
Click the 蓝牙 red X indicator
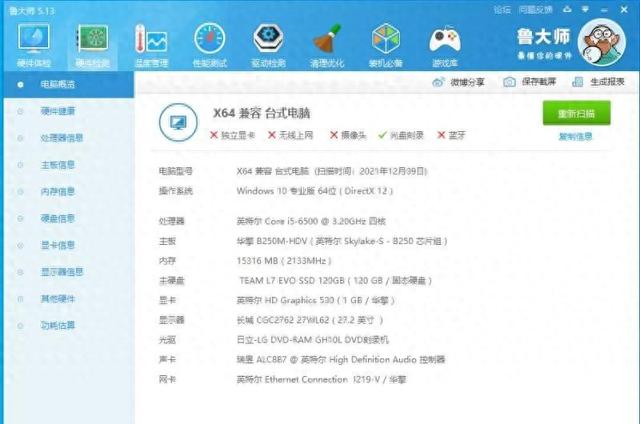441,135
